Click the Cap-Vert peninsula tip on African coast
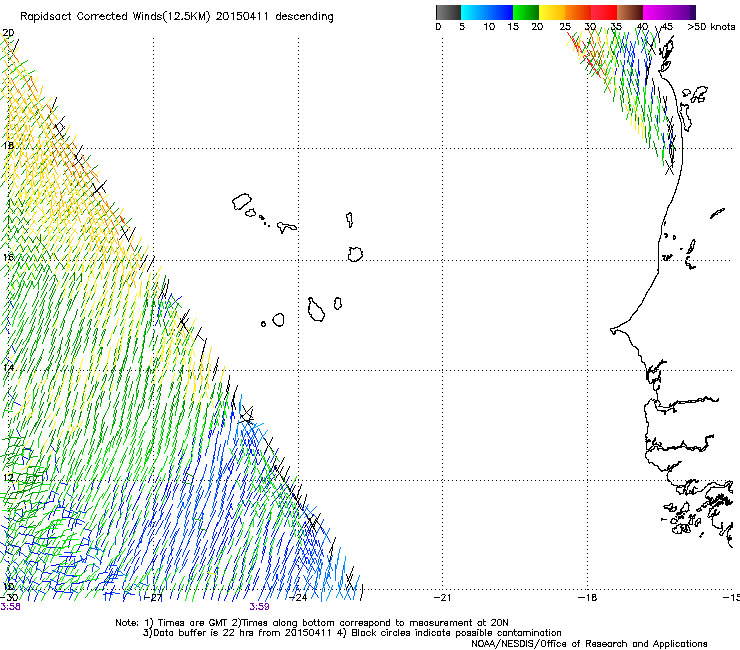Screen dimensions: 740x650 click(614, 331)
